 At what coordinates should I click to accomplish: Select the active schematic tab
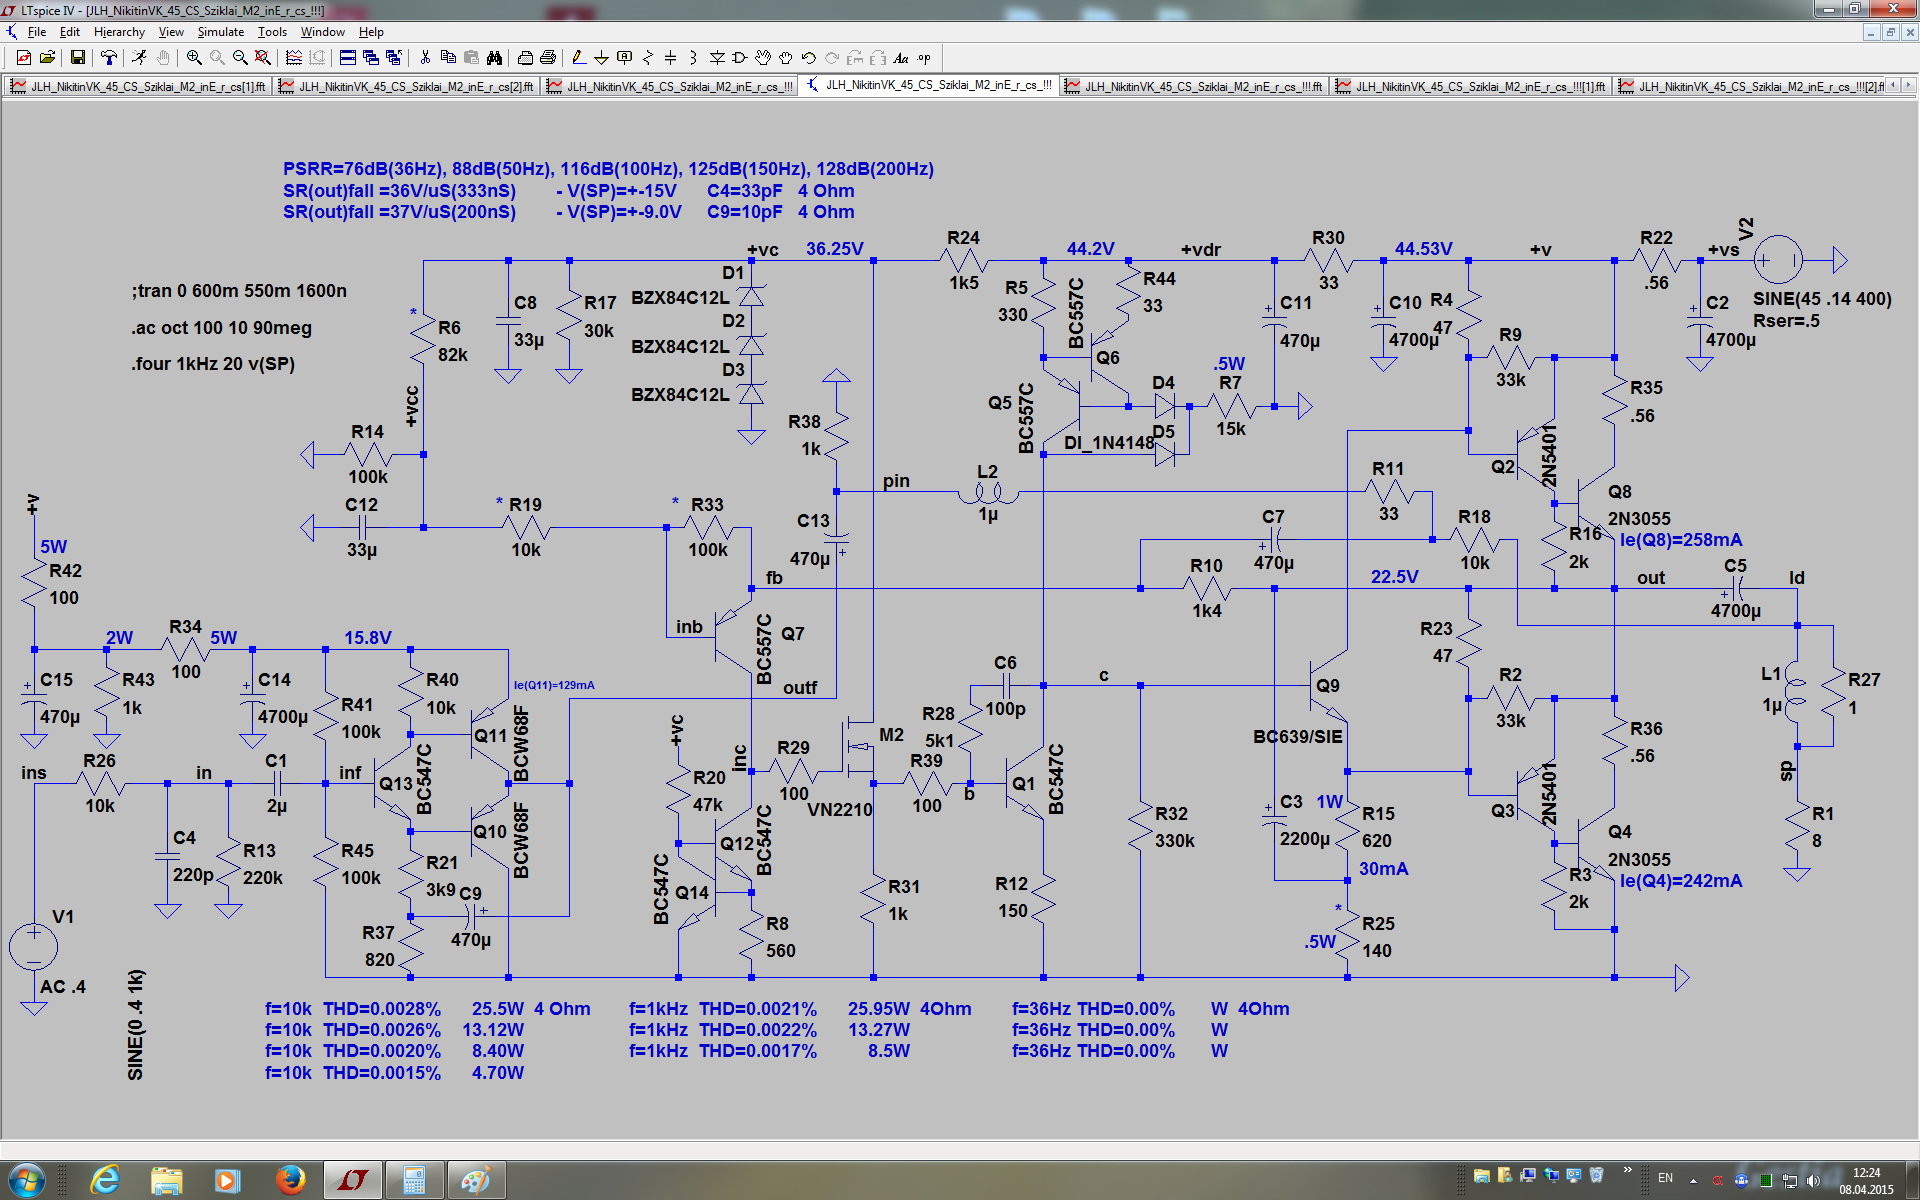click(x=929, y=85)
